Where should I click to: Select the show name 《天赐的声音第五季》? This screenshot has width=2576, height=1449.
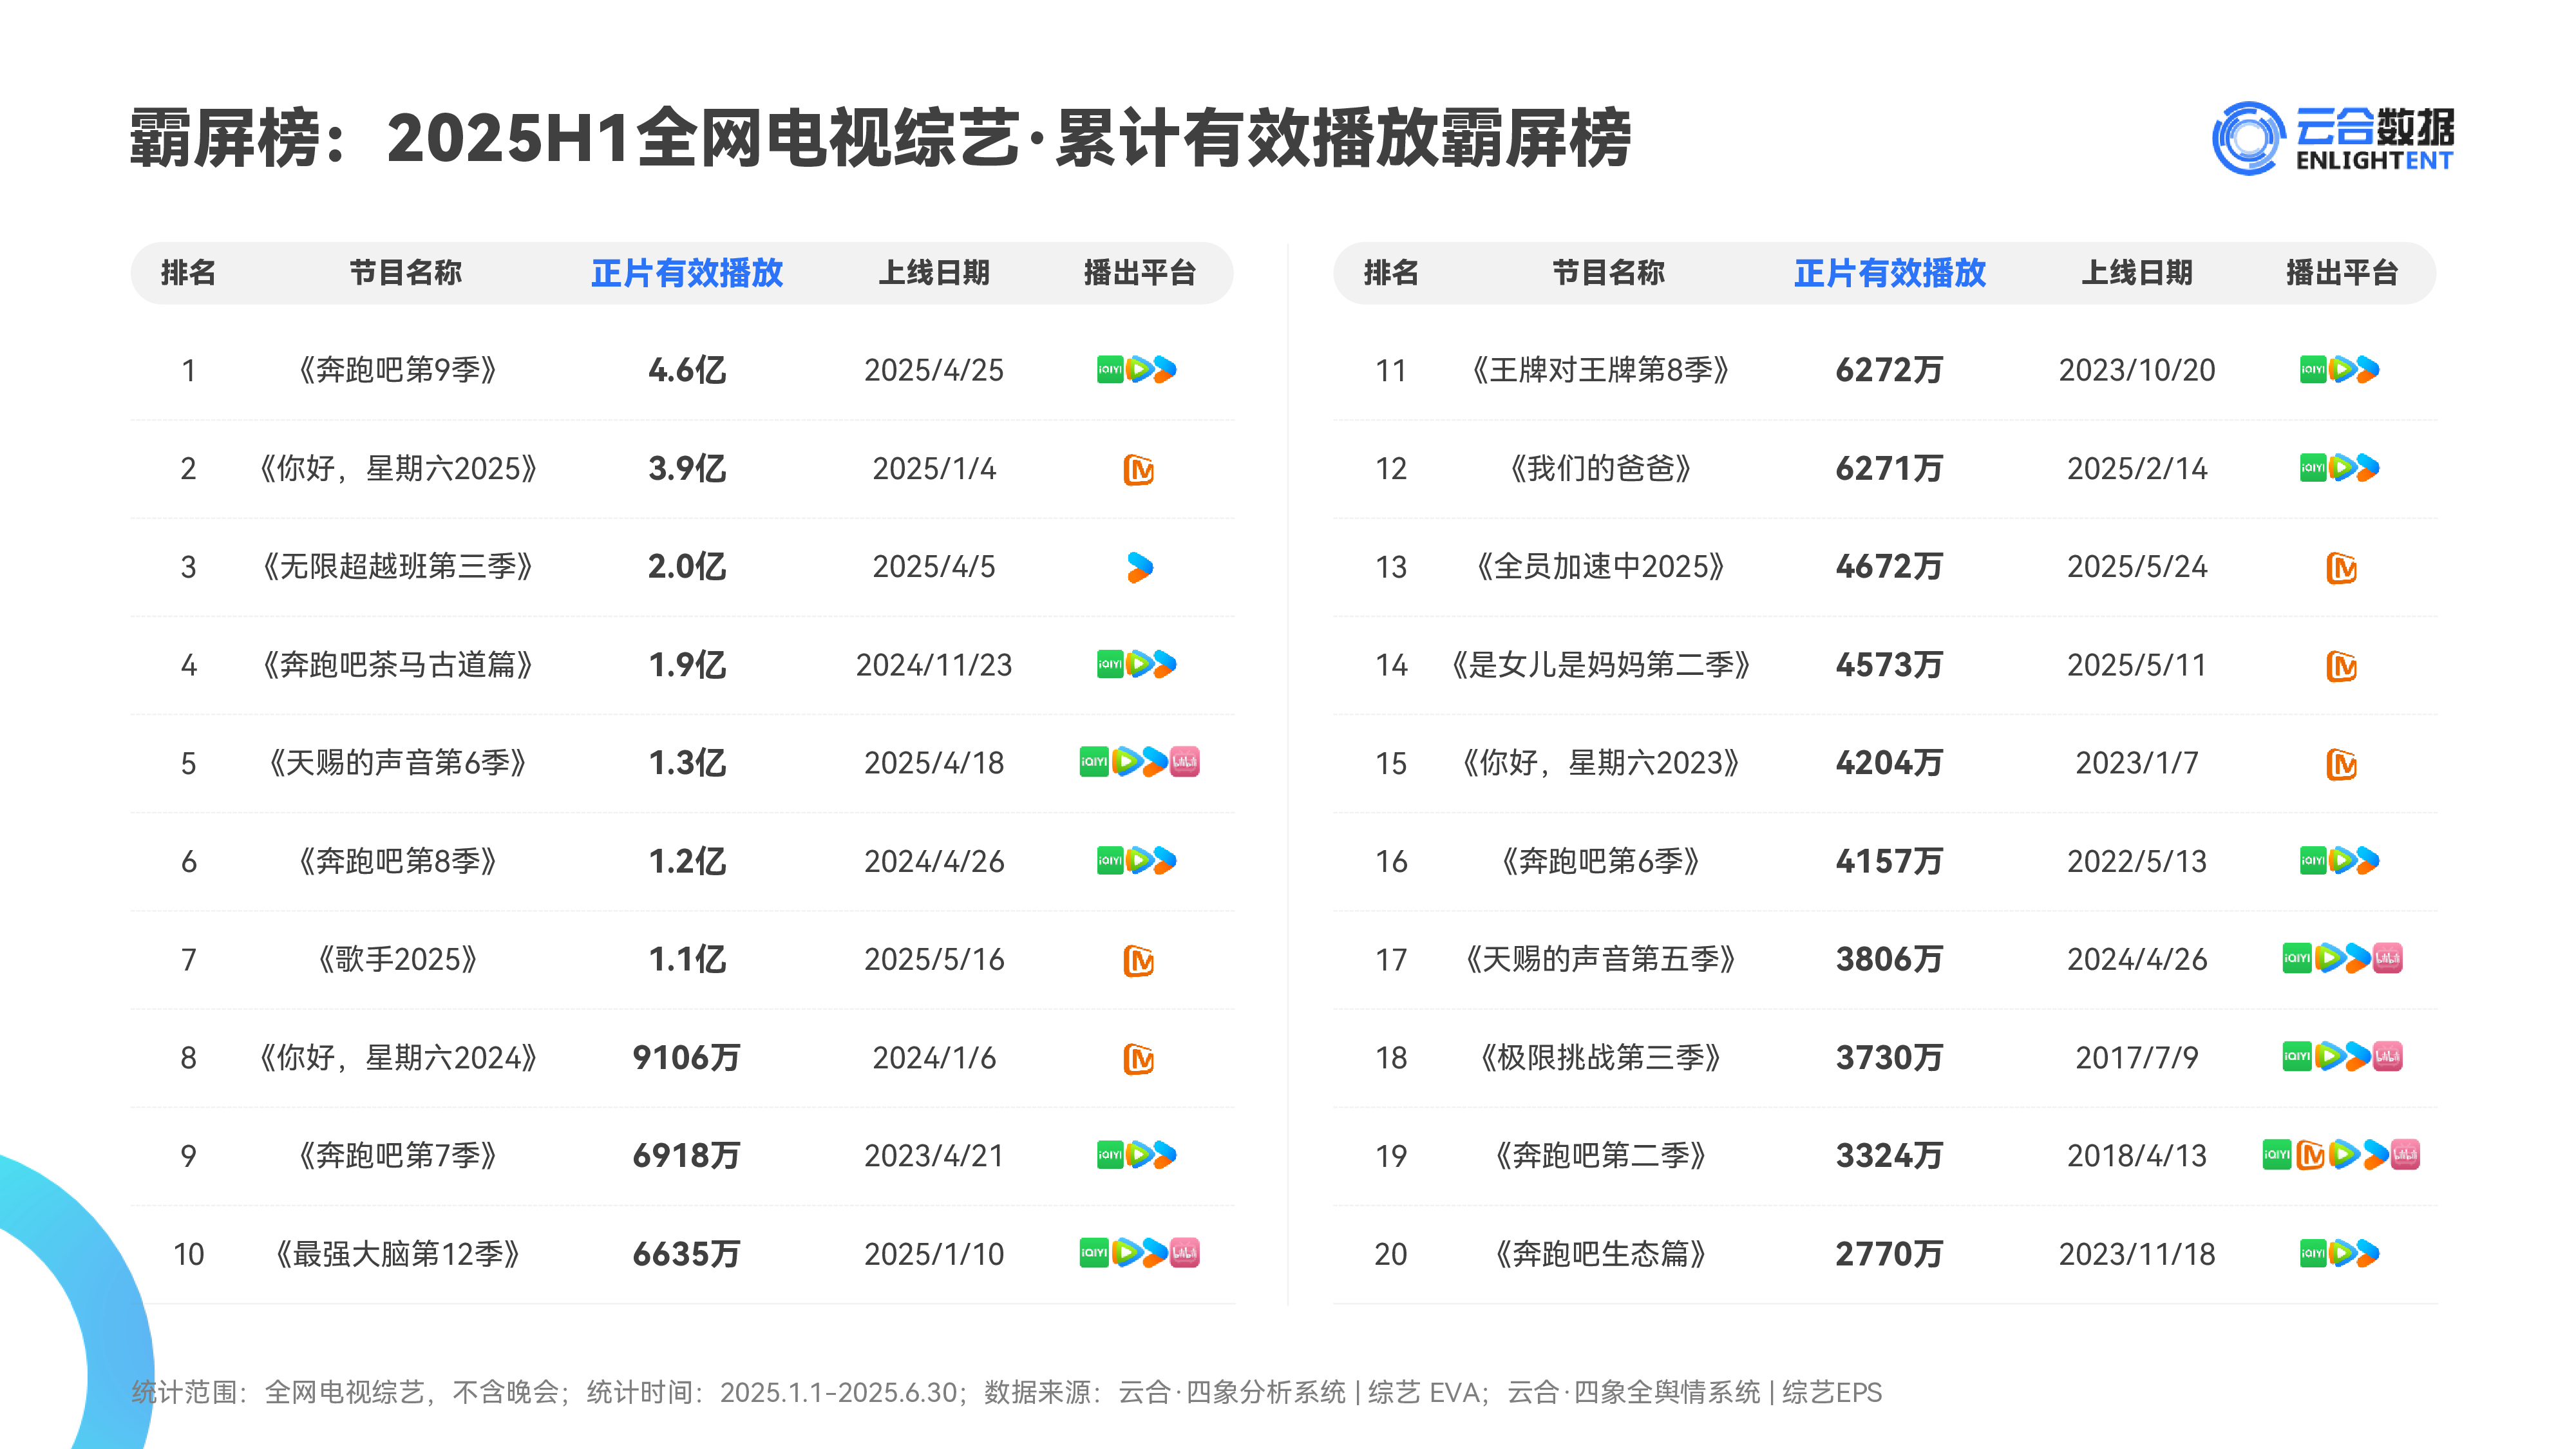(1601, 960)
